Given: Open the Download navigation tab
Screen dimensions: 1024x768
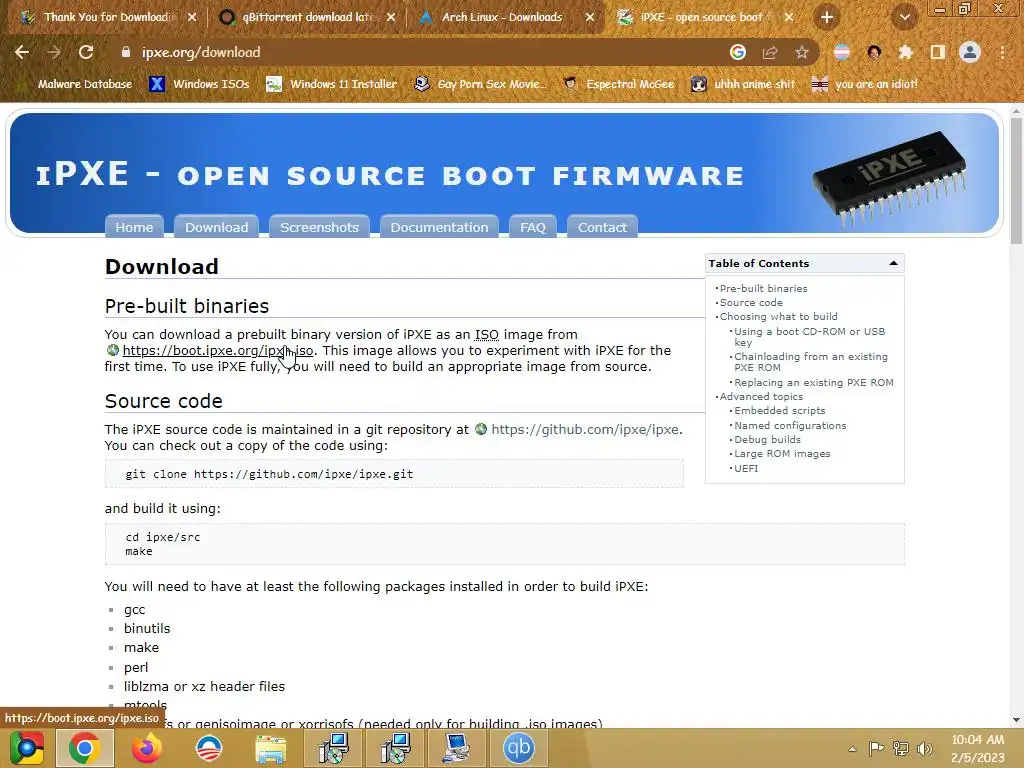Looking at the screenshot, I should click(216, 227).
